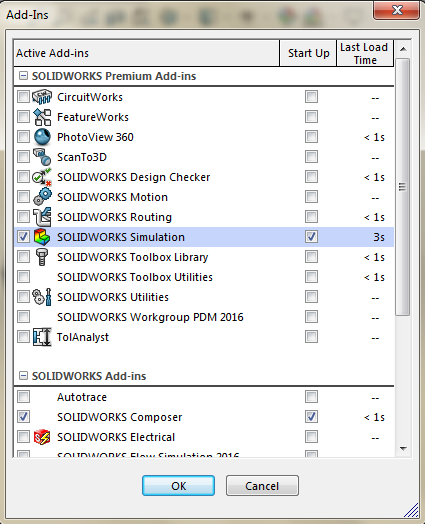Collapse SOLIDWORKS Premium Add-ins group

click(x=23, y=76)
